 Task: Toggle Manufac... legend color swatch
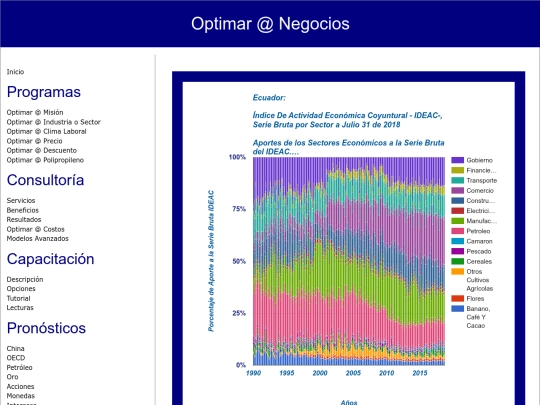tap(458, 221)
